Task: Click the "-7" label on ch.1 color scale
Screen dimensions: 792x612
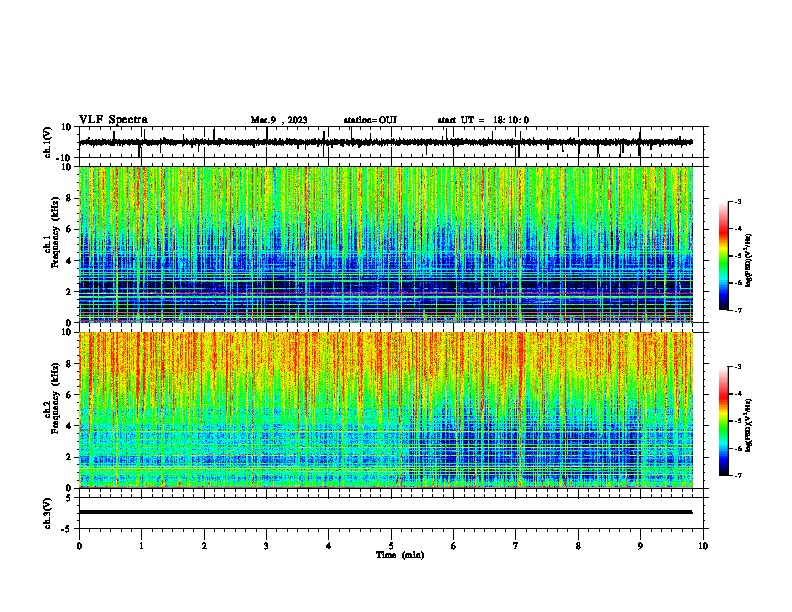Action: point(737,310)
